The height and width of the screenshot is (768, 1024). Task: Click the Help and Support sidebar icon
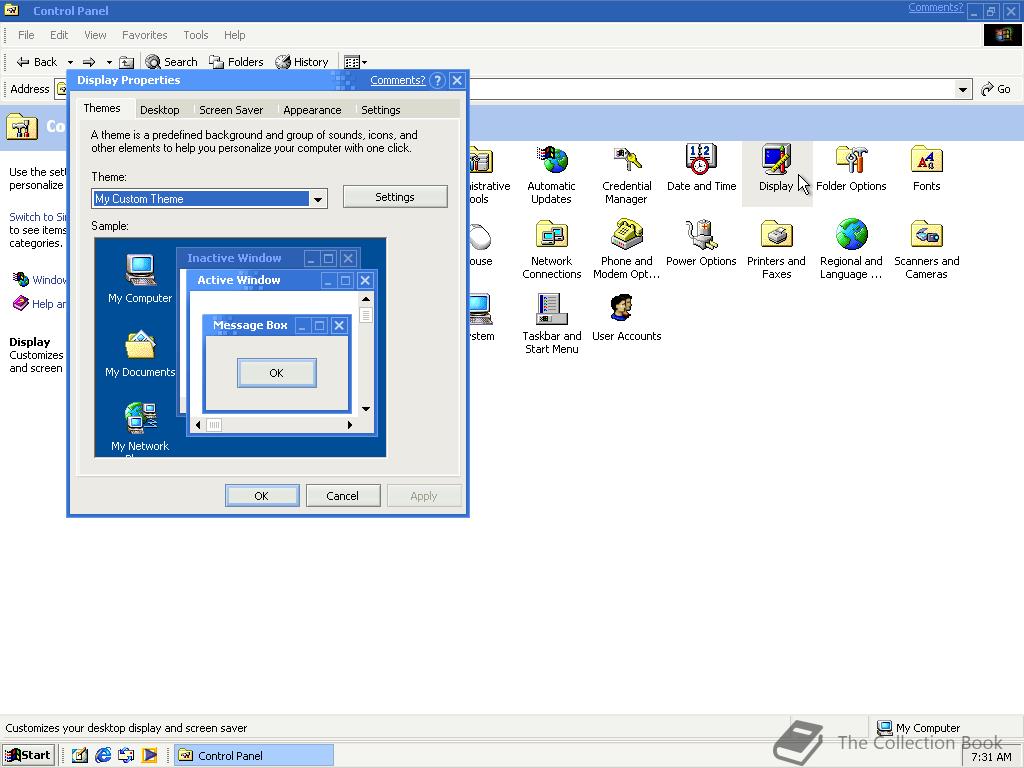pyautogui.click(x=21, y=304)
